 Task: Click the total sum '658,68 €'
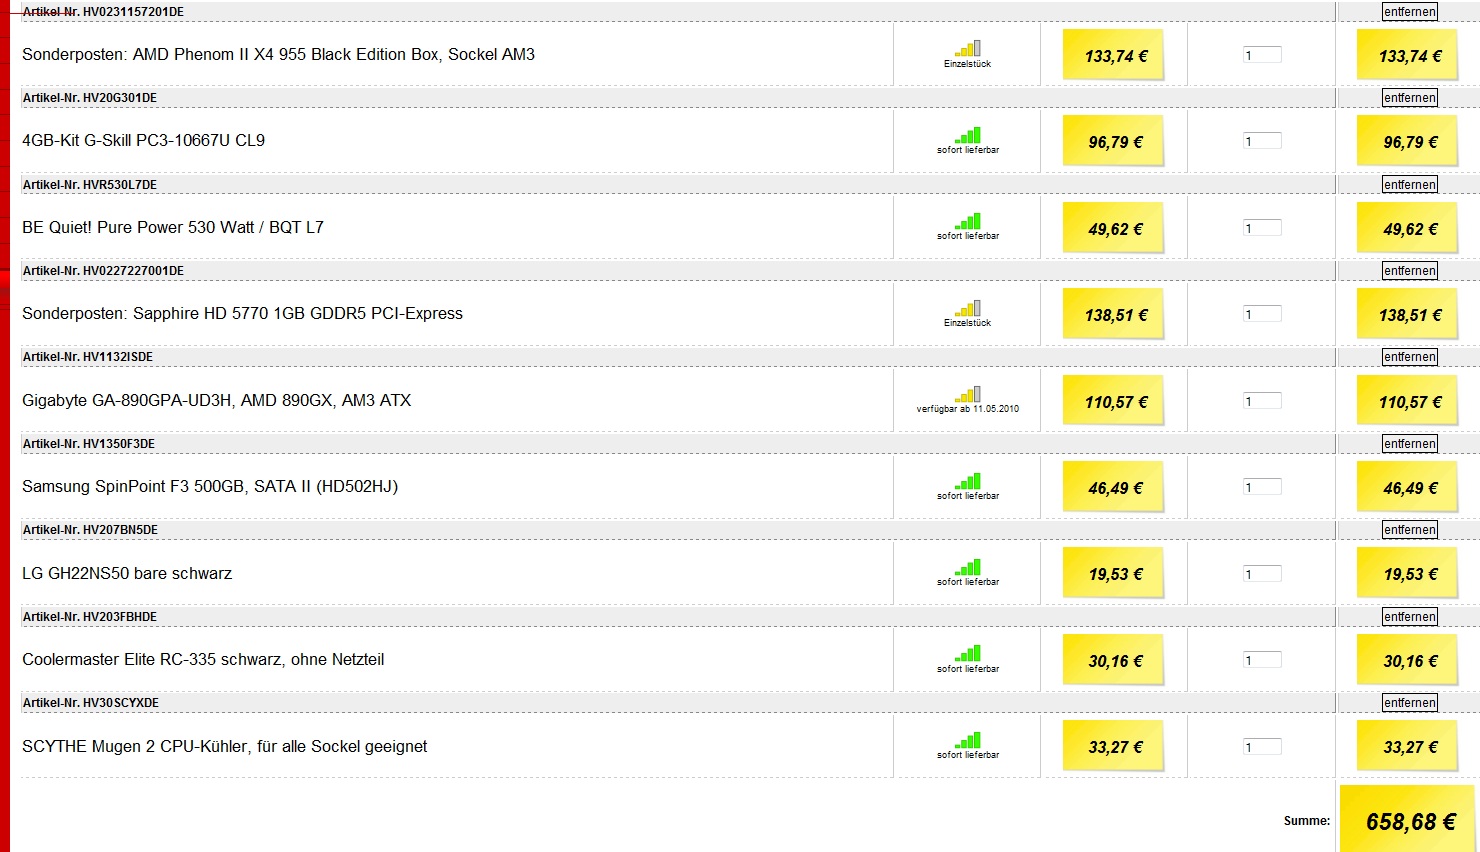pyautogui.click(x=1411, y=822)
